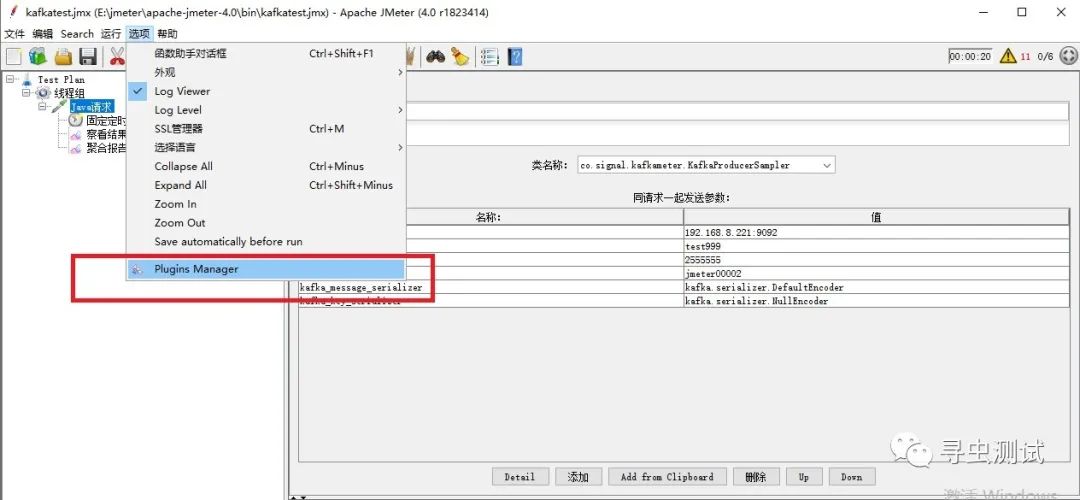This screenshot has height=500, width=1080.
Task: Click the Open file folder icon
Action: pyautogui.click(x=63, y=56)
